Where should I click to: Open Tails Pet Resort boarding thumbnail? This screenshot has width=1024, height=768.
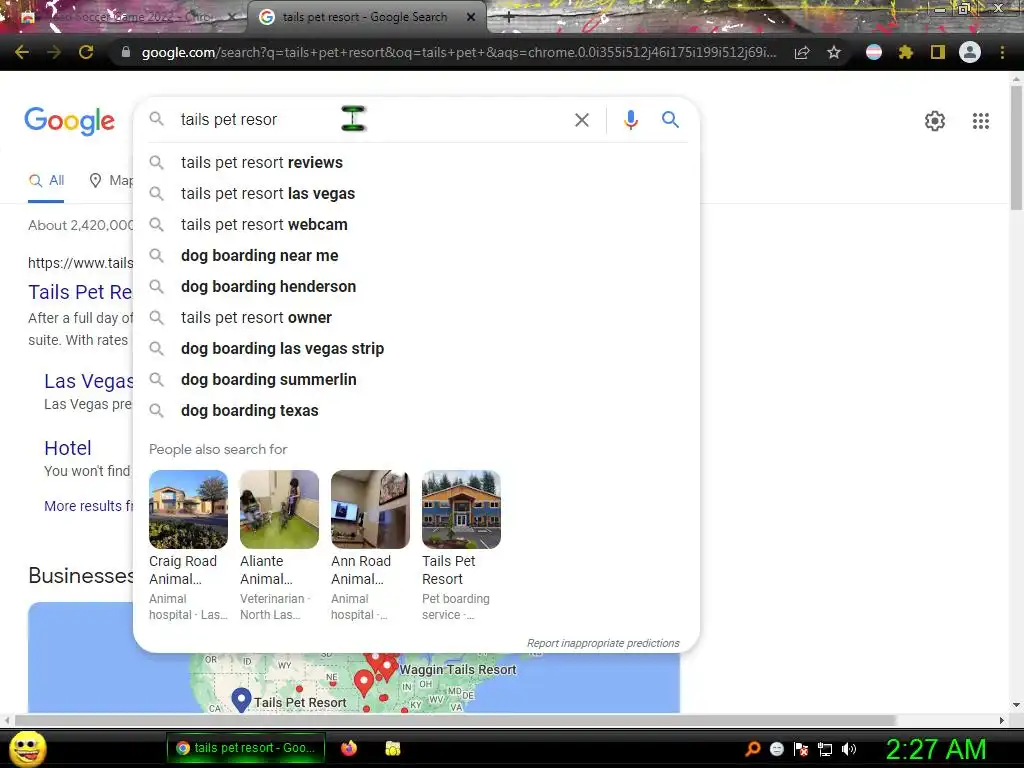[461, 509]
